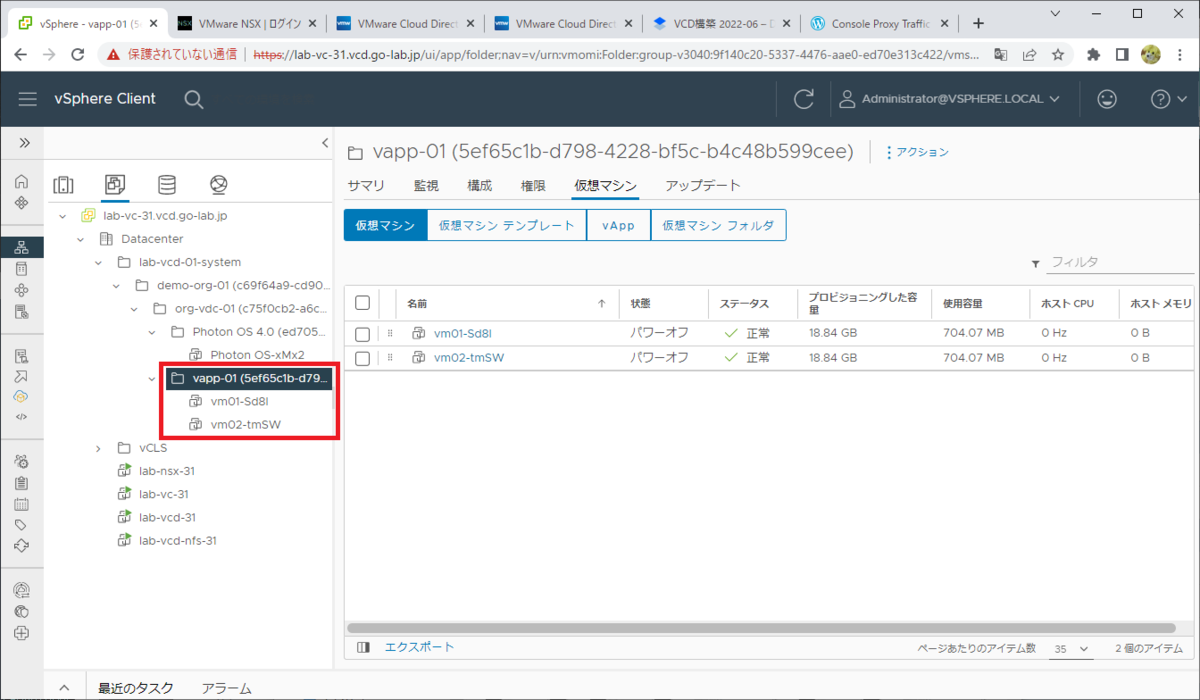Viewport: 1200px width, 700px height.
Task: Refresh the vSphere Client view
Action: (x=803, y=99)
